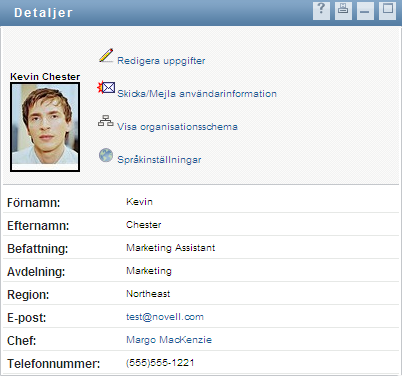Minimize the Detaljer panel
This screenshot has width=402, height=376.
tap(365, 11)
